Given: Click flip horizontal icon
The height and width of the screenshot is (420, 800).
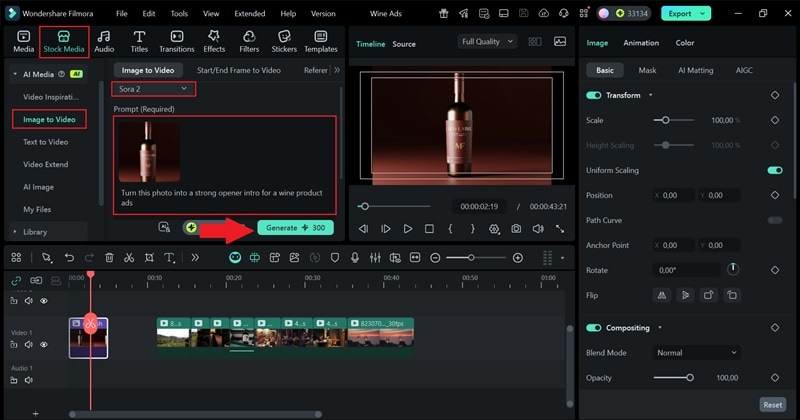Looking at the screenshot, I should [662, 295].
